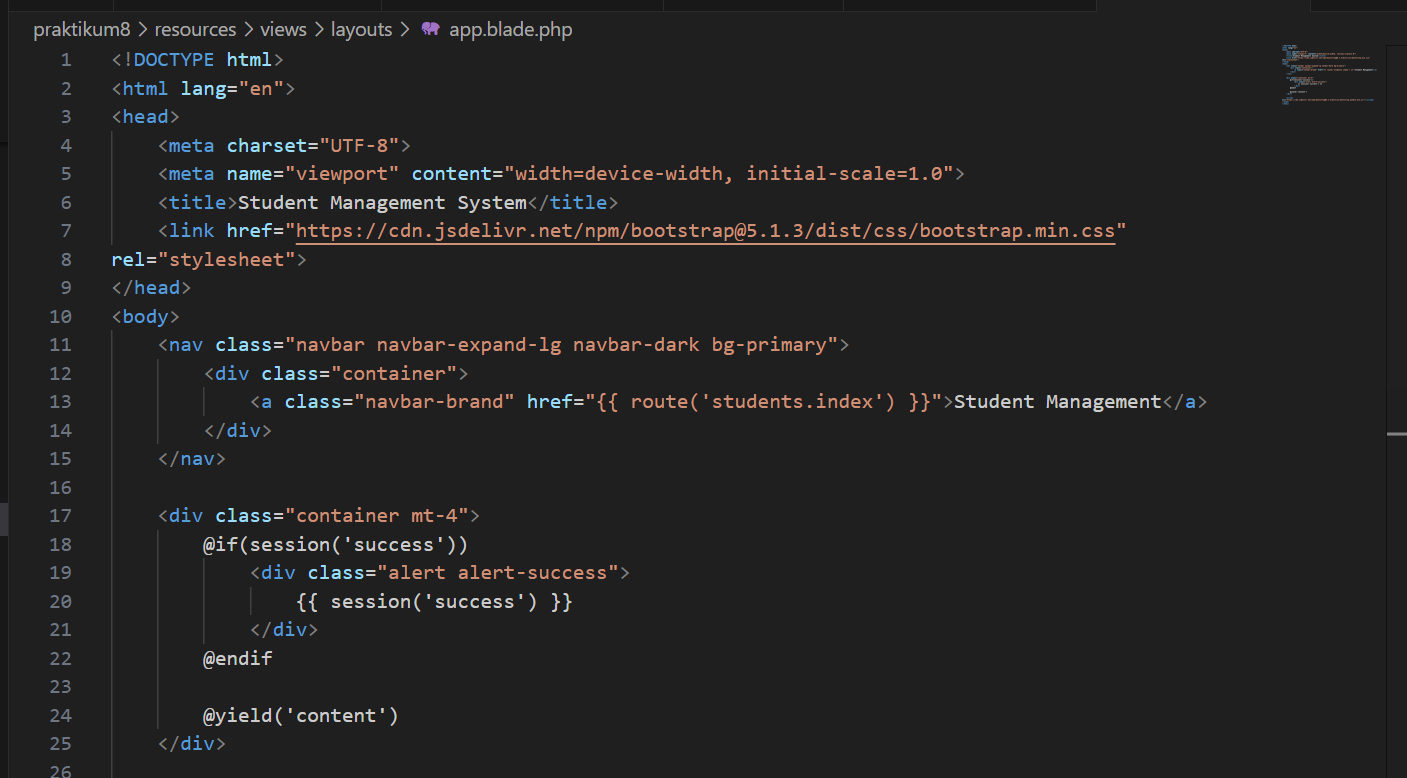Click the "width=device-width, initial-scale=1.0" content string
This screenshot has height=778, width=1407.
(x=728, y=174)
